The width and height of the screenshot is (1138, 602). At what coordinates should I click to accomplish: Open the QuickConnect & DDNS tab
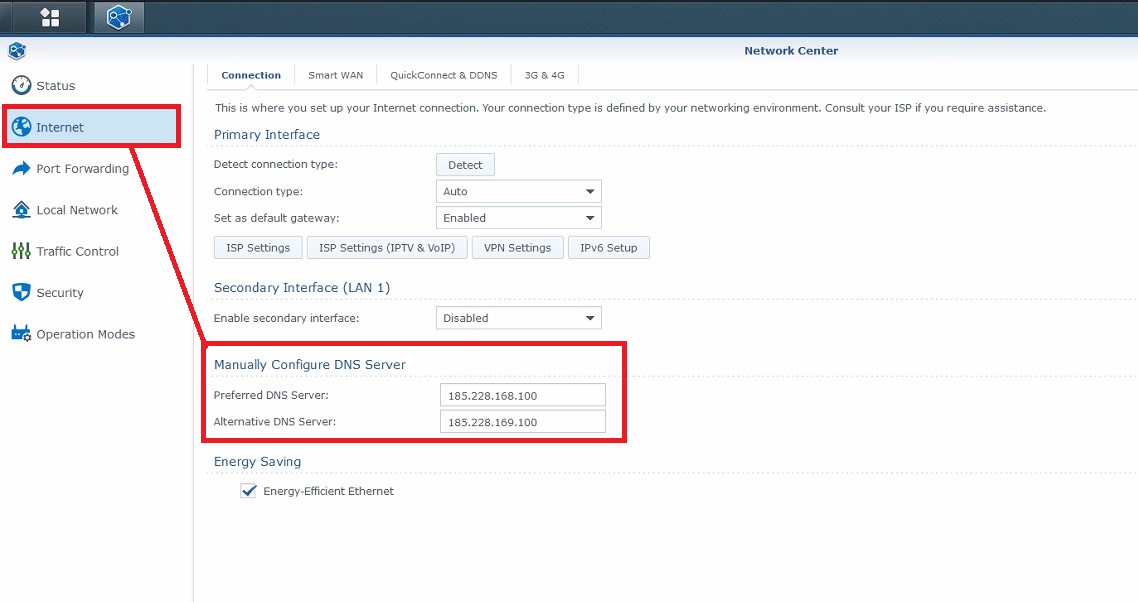pyautogui.click(x=443, y=75)
